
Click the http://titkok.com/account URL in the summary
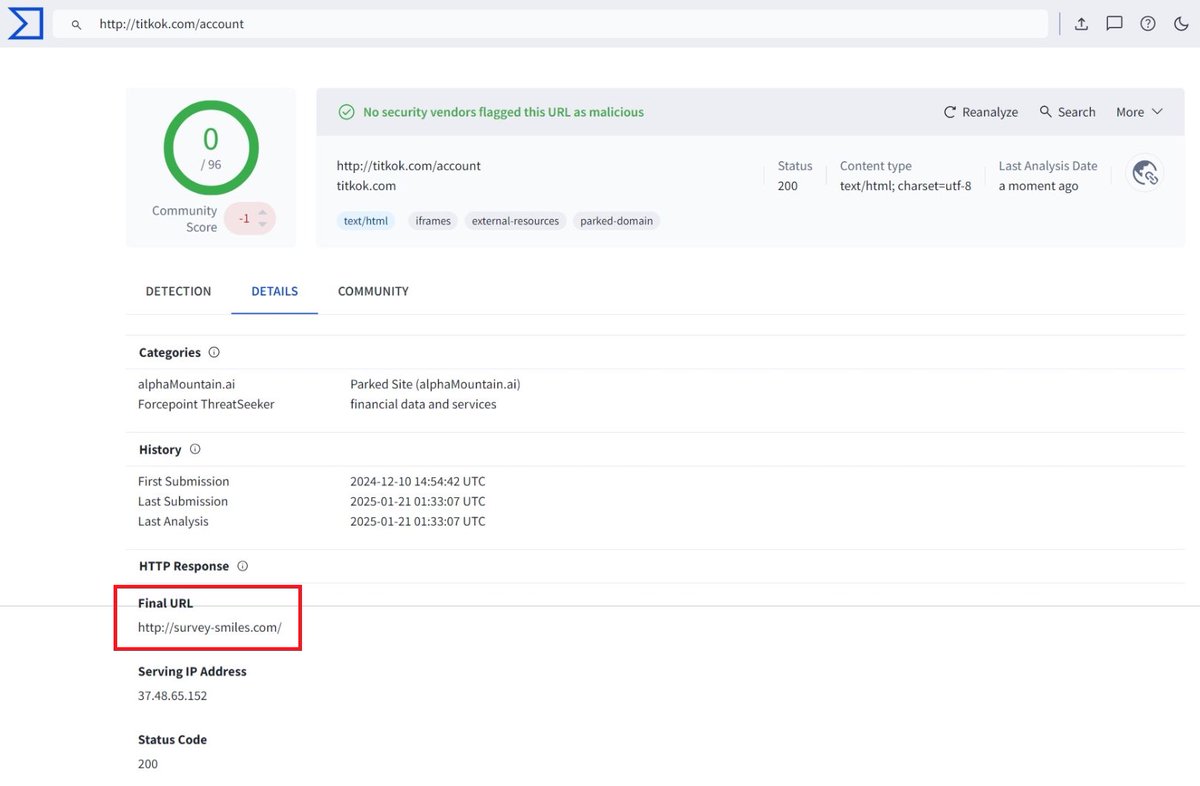pos(409,166)
